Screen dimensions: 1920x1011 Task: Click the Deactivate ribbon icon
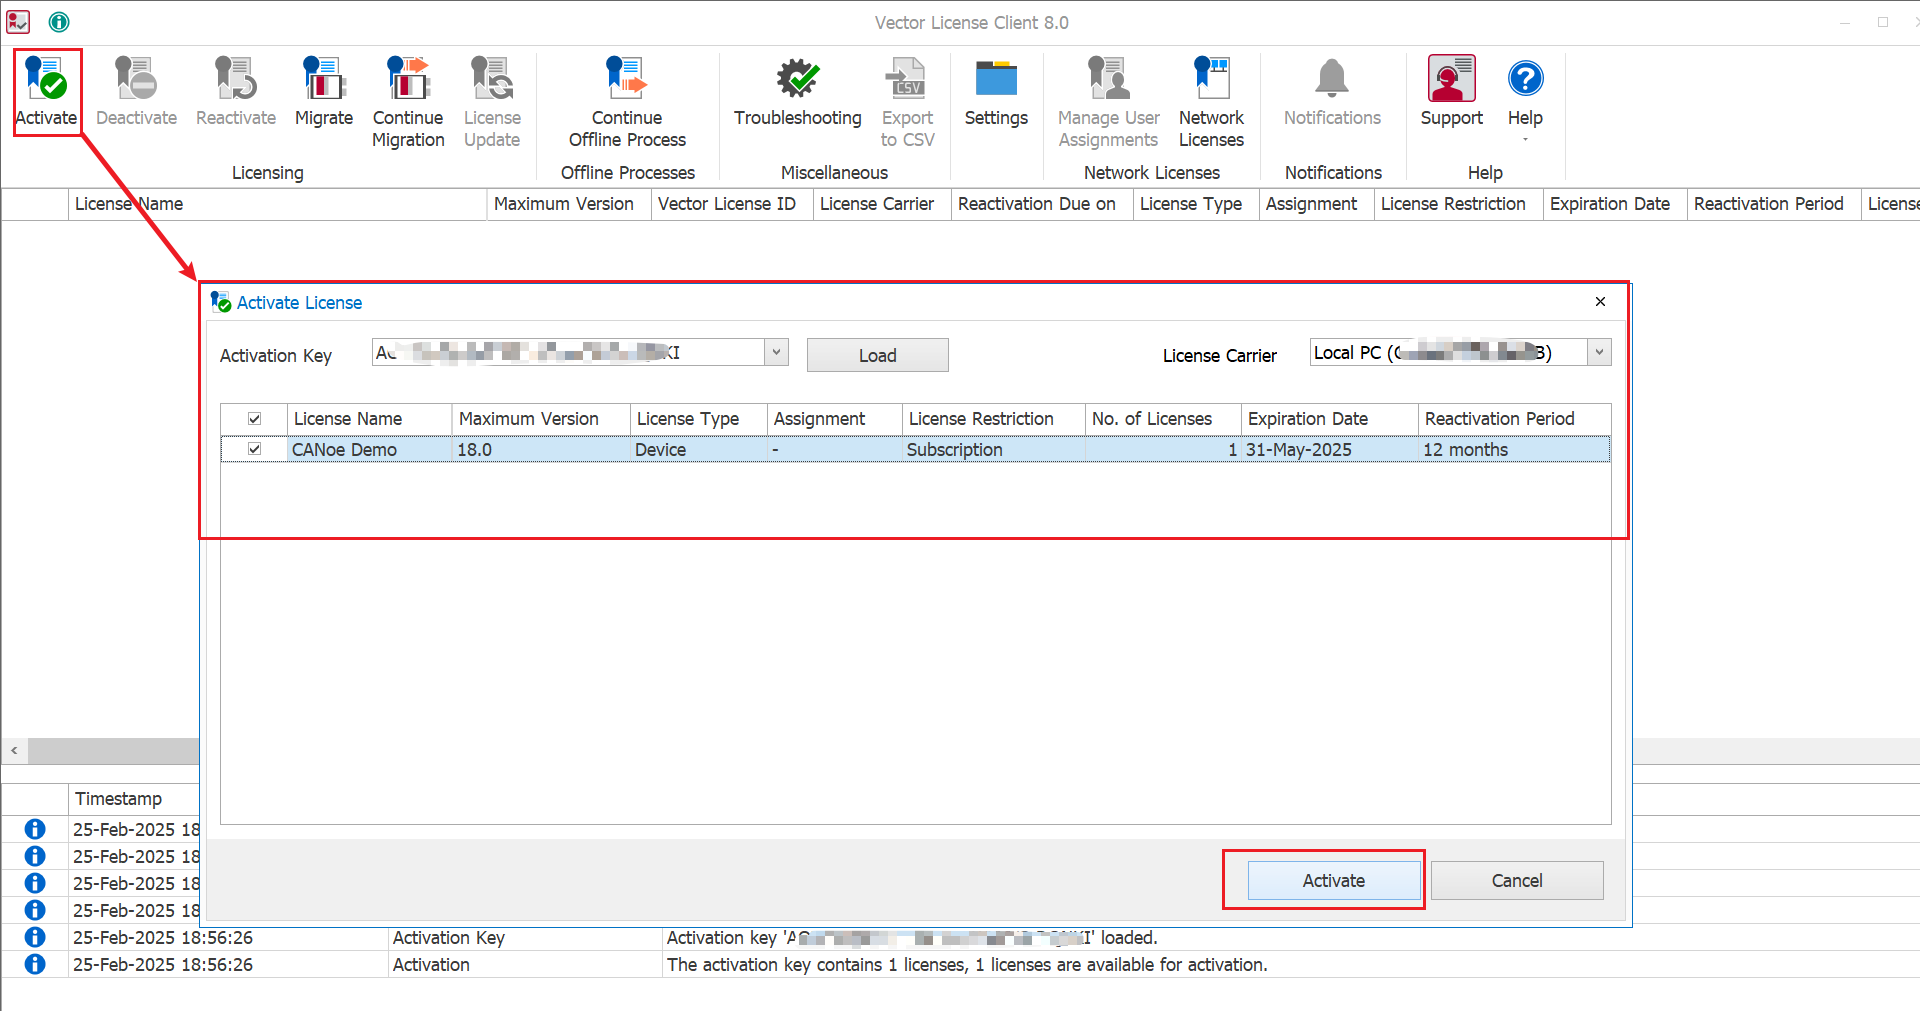click(136, 79)
